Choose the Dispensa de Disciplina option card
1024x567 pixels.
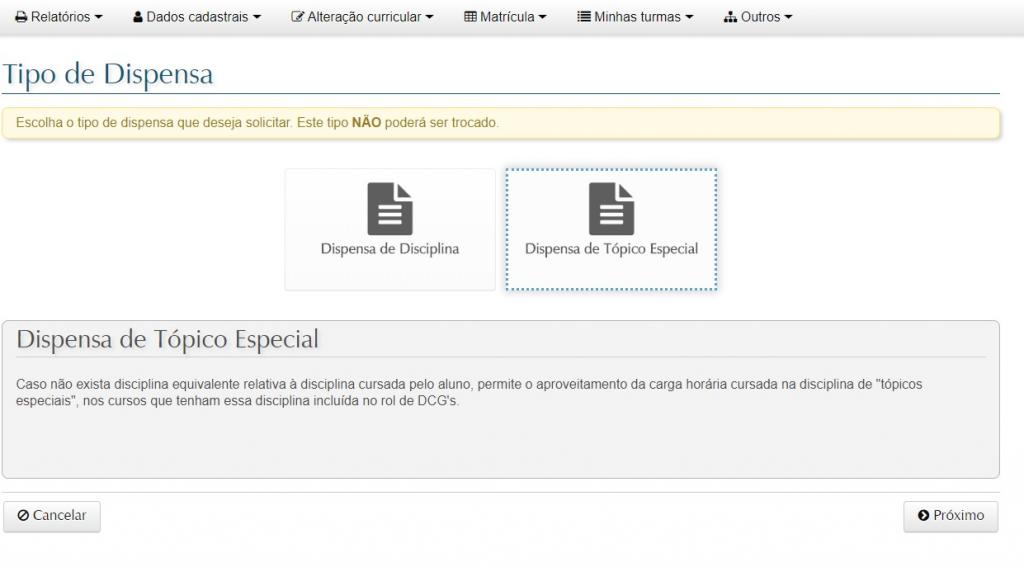point(390,230)
